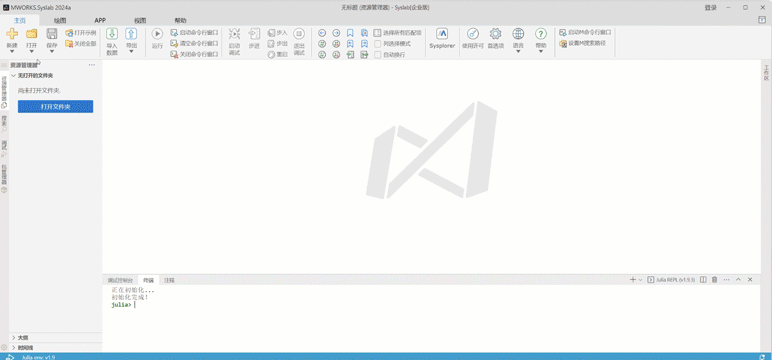The height and width of the screenshot is (360, 772).
Task: Click the 导入数据 import icon
Action: coord(112,33)
